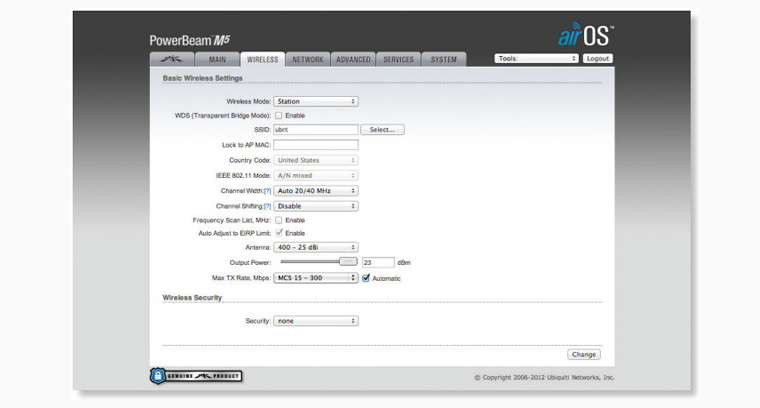
Task: Open the Tools dropdown
Action: (x=537, y=58)
